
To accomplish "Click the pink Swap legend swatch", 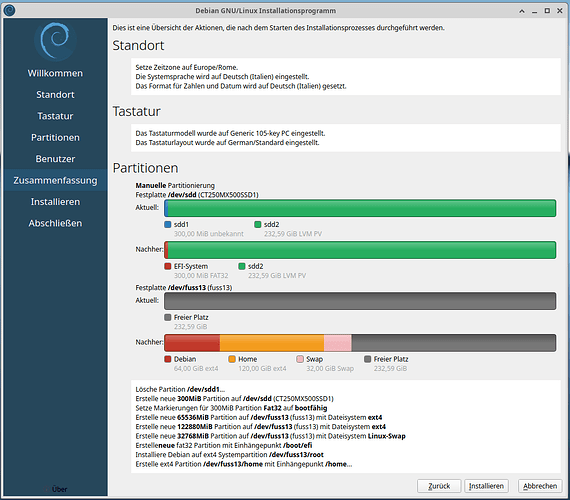I will pyautogui.click(x=300, y=359).
